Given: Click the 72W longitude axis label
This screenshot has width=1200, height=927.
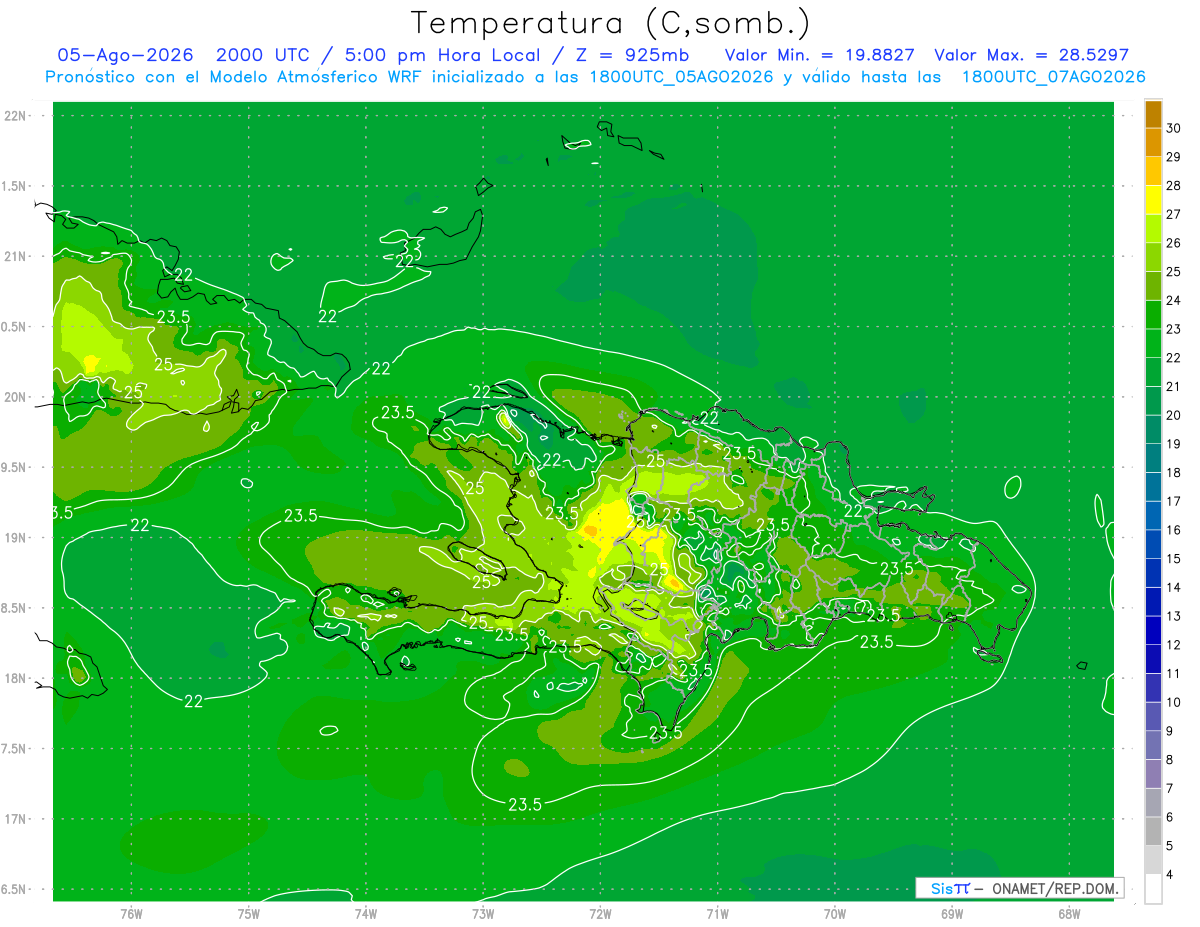Looking at the screenshot, I should tap(600, 913).
